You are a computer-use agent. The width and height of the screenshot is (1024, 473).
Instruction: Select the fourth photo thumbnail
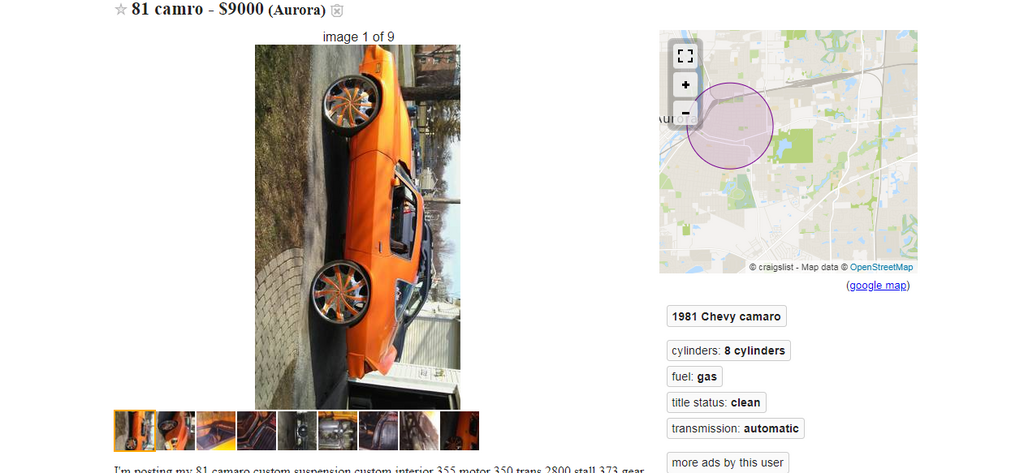coord(257,431)
